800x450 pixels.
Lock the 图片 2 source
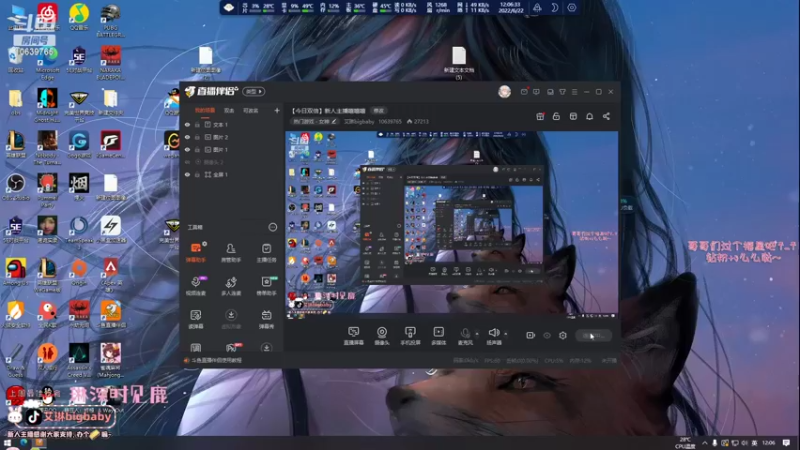[x=197, y=137]
